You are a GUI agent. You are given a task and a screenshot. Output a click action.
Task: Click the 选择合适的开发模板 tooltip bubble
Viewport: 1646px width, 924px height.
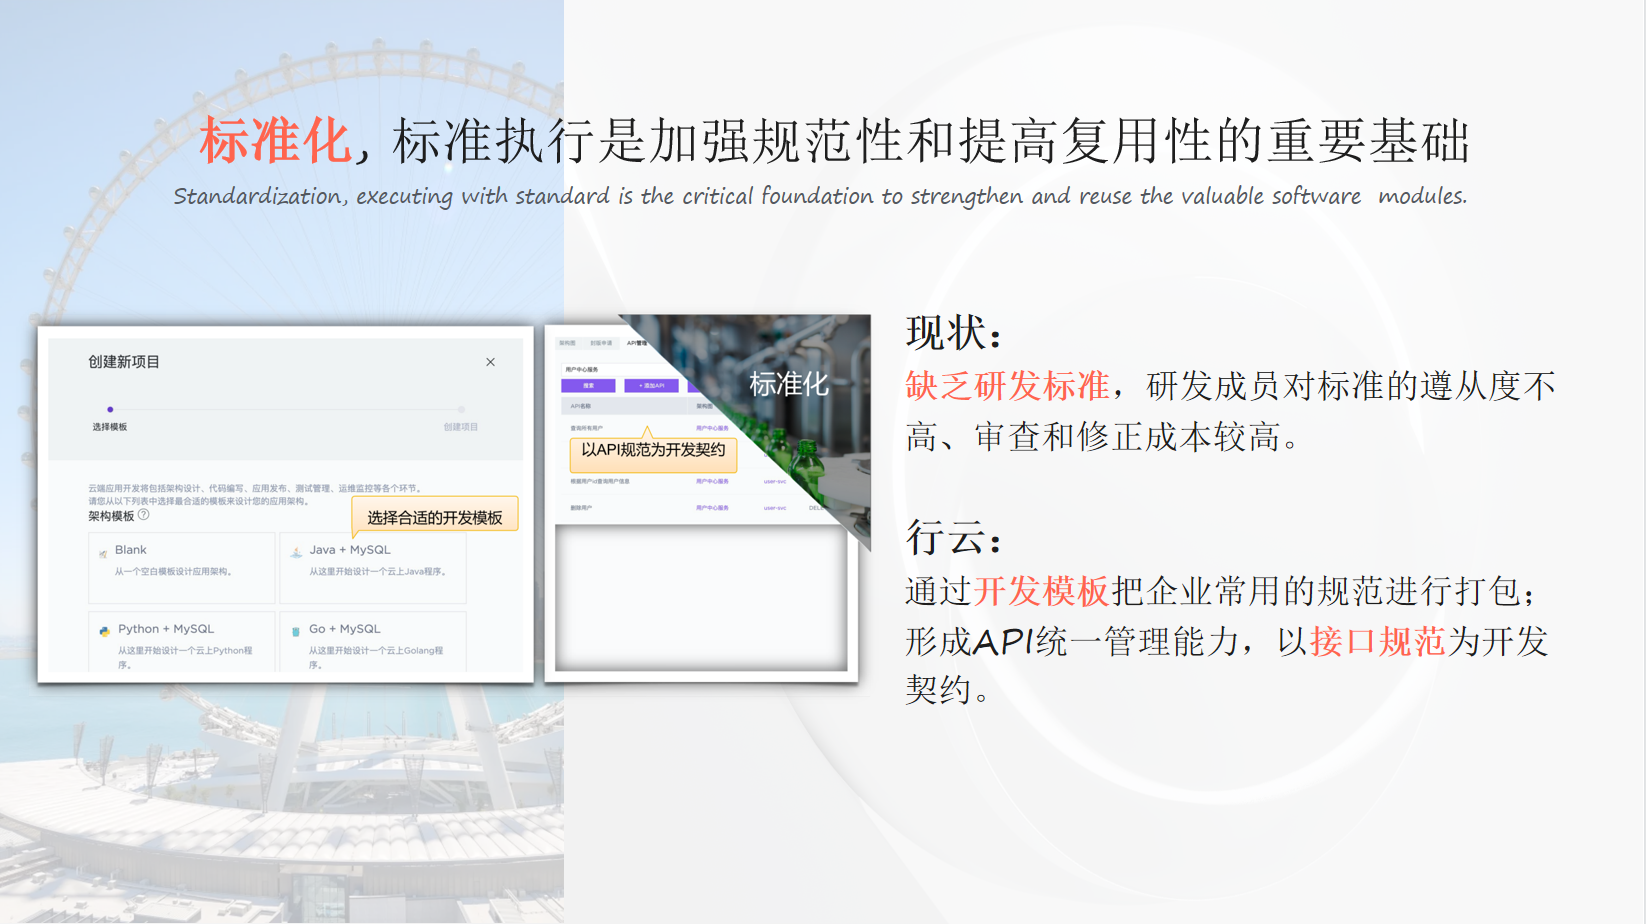434,513
